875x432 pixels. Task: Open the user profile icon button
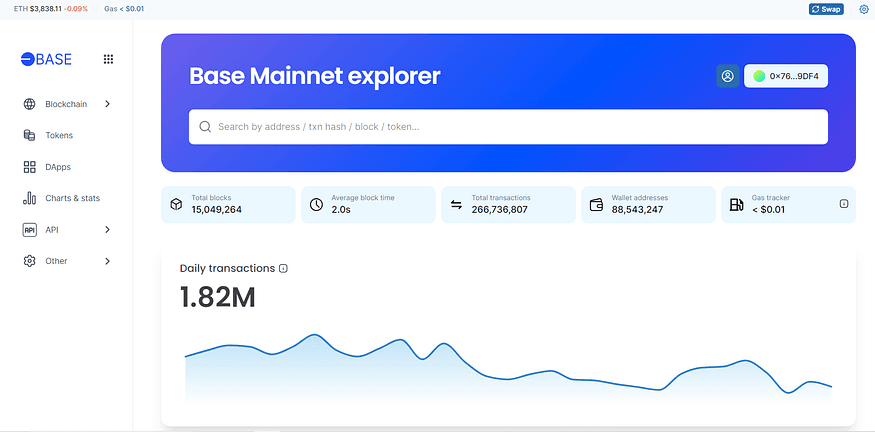[728, 76]
